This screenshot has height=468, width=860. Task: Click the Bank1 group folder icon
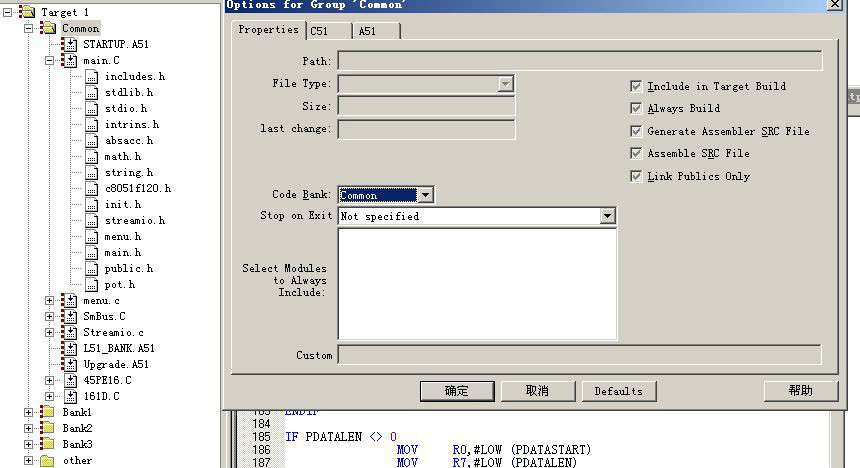[48, 412]
